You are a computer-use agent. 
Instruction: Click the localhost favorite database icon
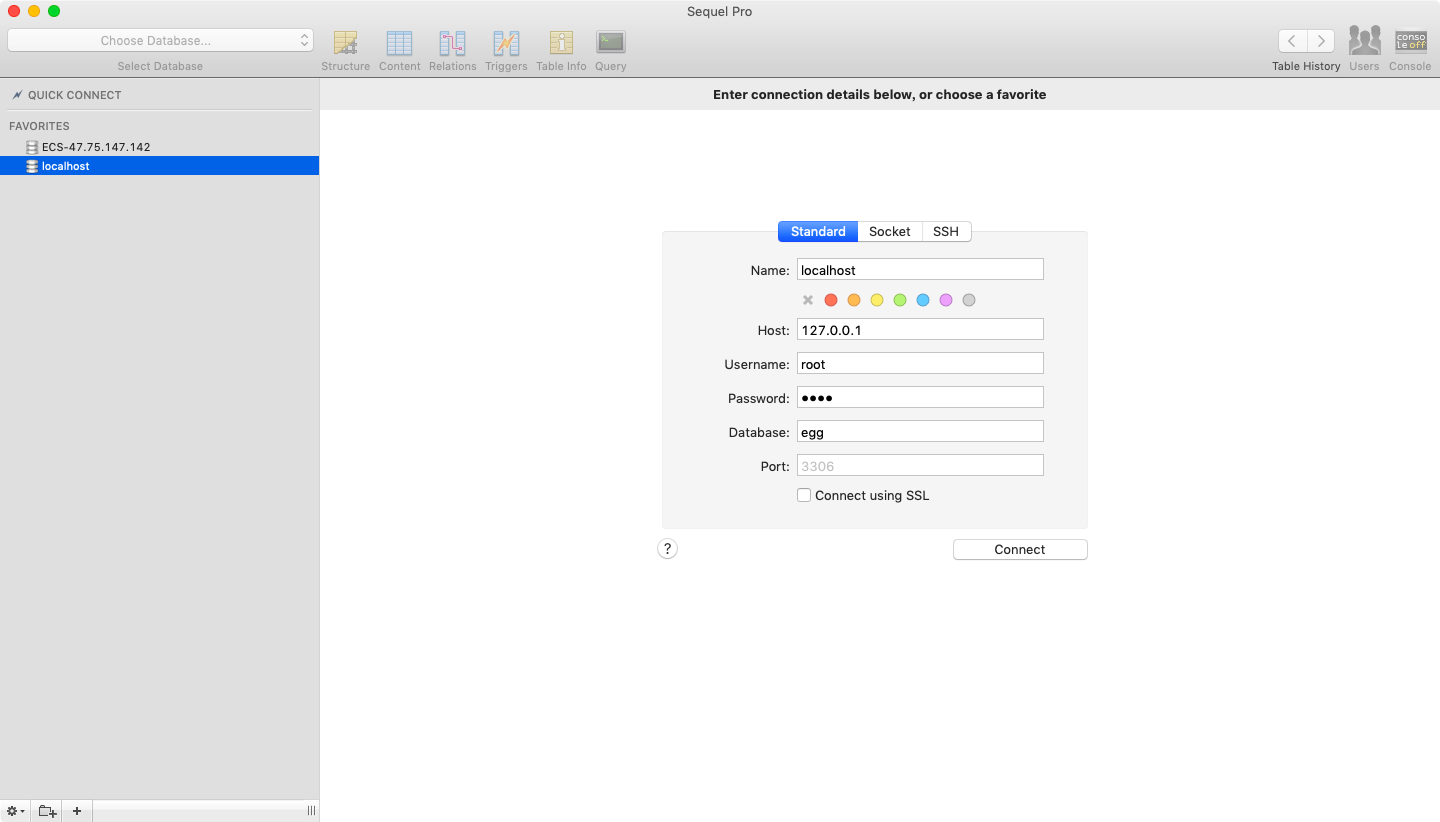coord(32,166)
